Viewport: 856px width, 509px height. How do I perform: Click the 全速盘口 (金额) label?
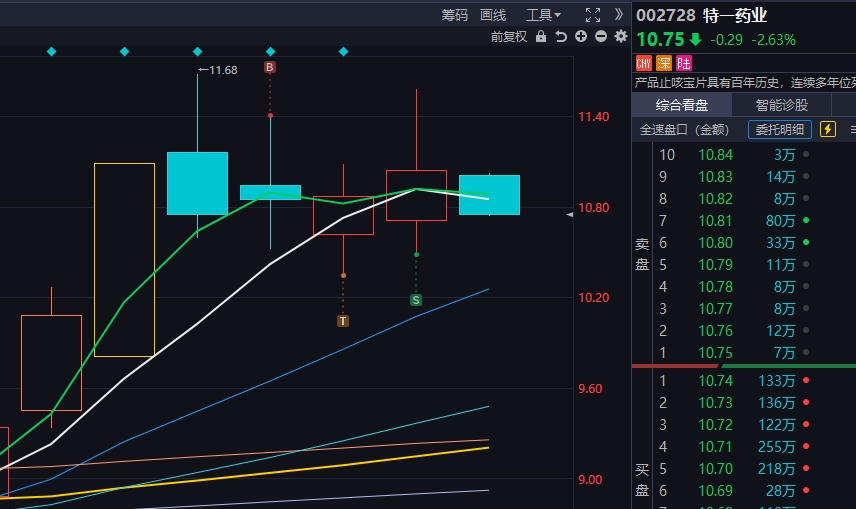(x=685, y=129)
